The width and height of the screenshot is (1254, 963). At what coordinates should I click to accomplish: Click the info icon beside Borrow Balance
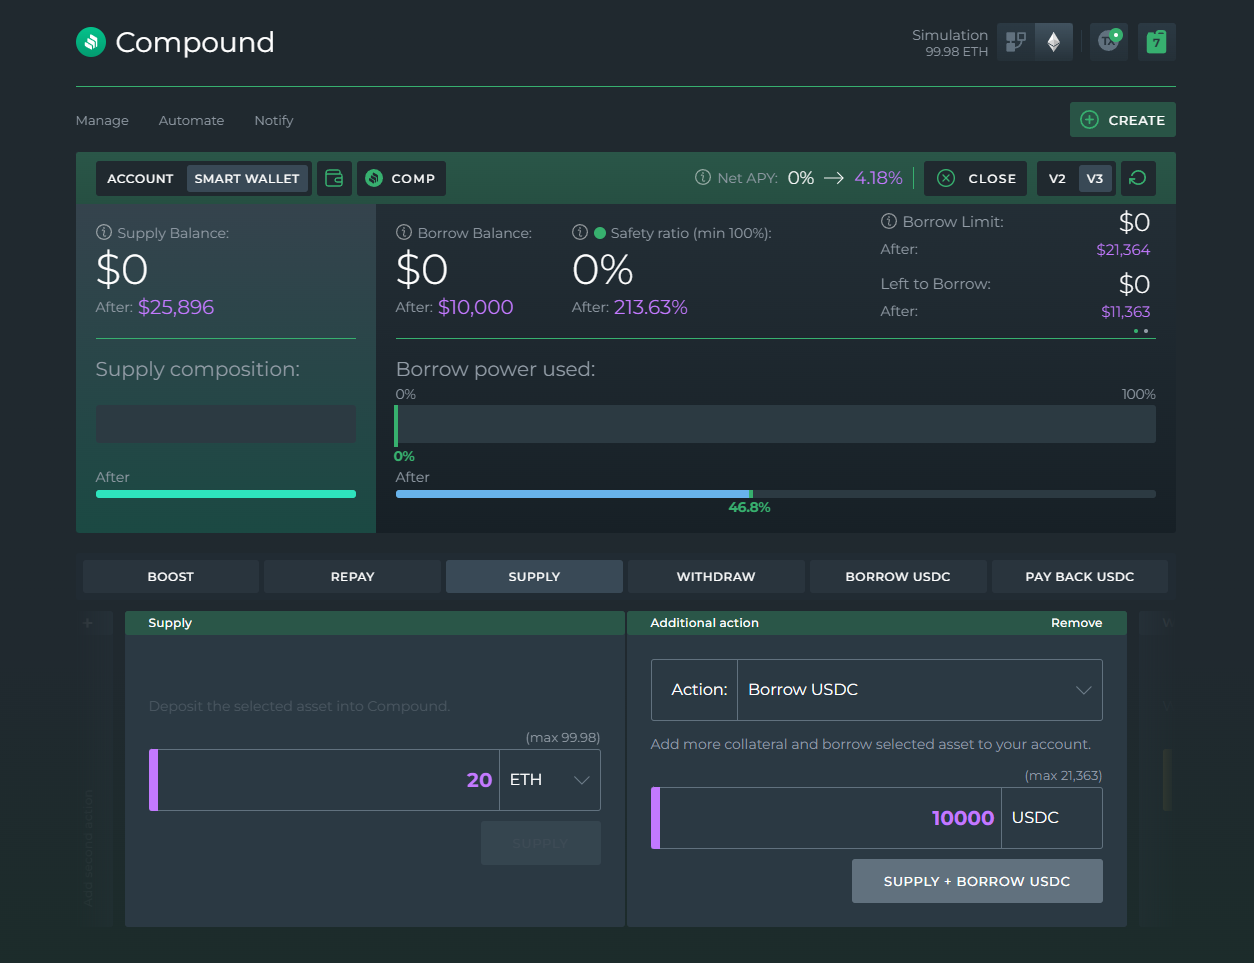pos(404,232)
